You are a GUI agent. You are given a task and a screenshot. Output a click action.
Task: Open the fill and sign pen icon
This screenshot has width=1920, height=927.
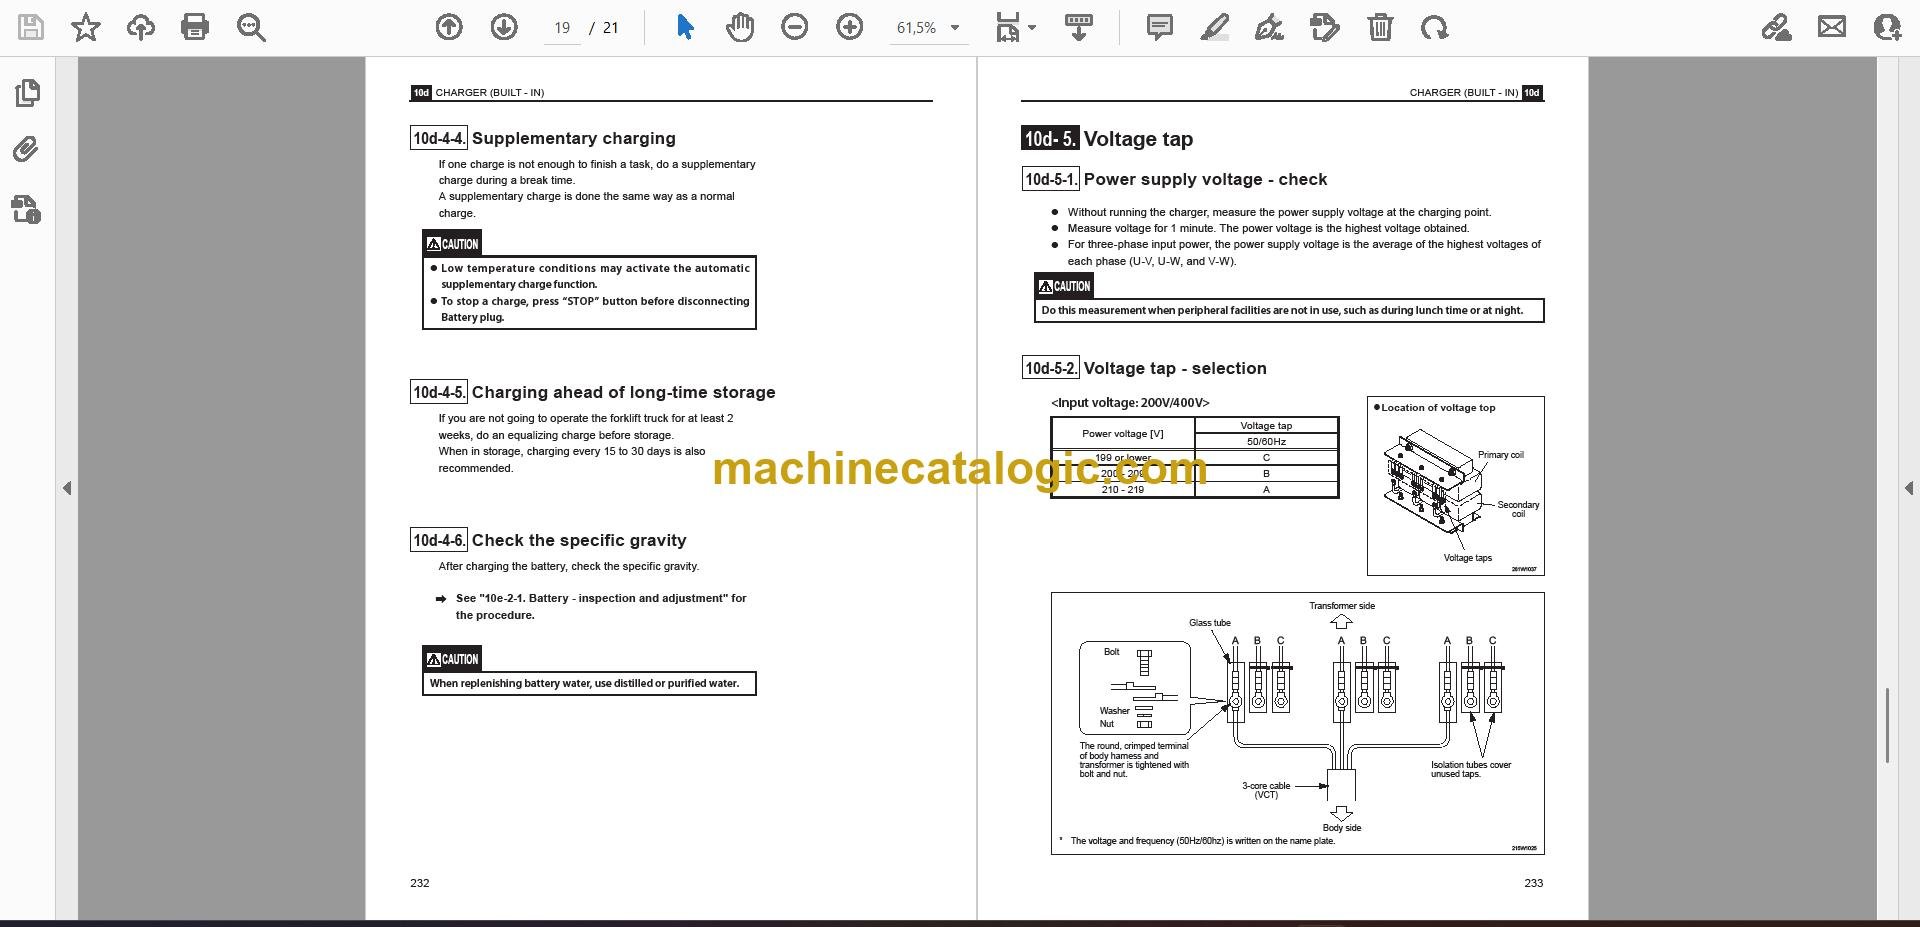tap(1777, 27)
